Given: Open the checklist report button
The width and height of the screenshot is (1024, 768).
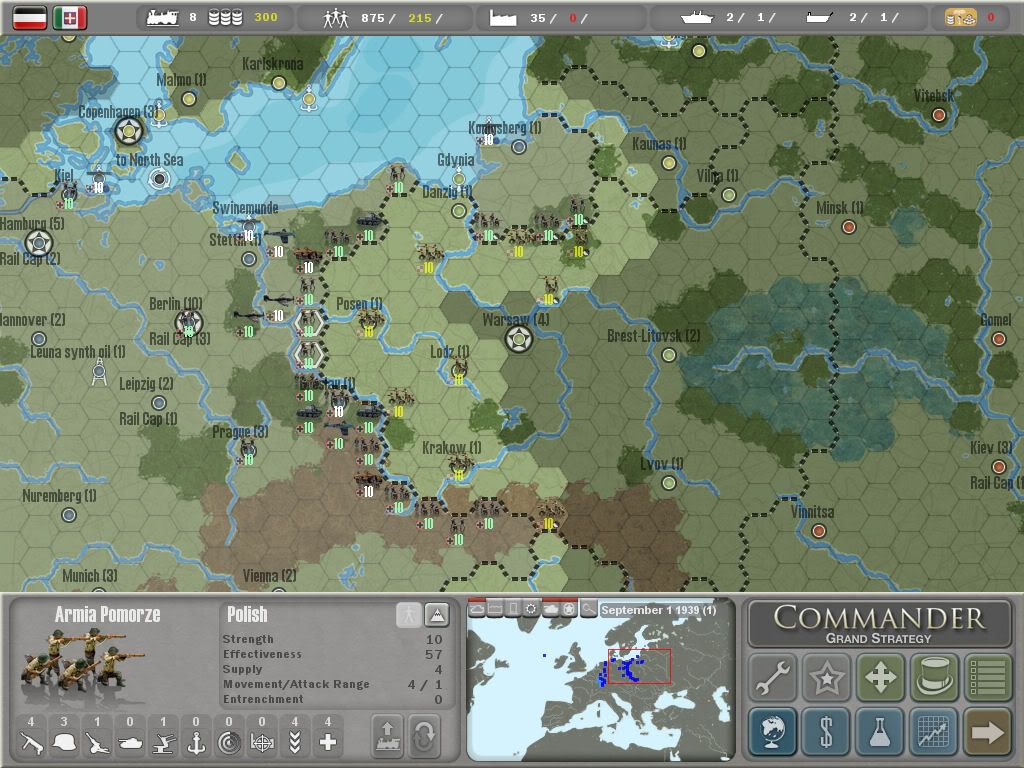Looking at the screenshot, I should tap(987, 677).
